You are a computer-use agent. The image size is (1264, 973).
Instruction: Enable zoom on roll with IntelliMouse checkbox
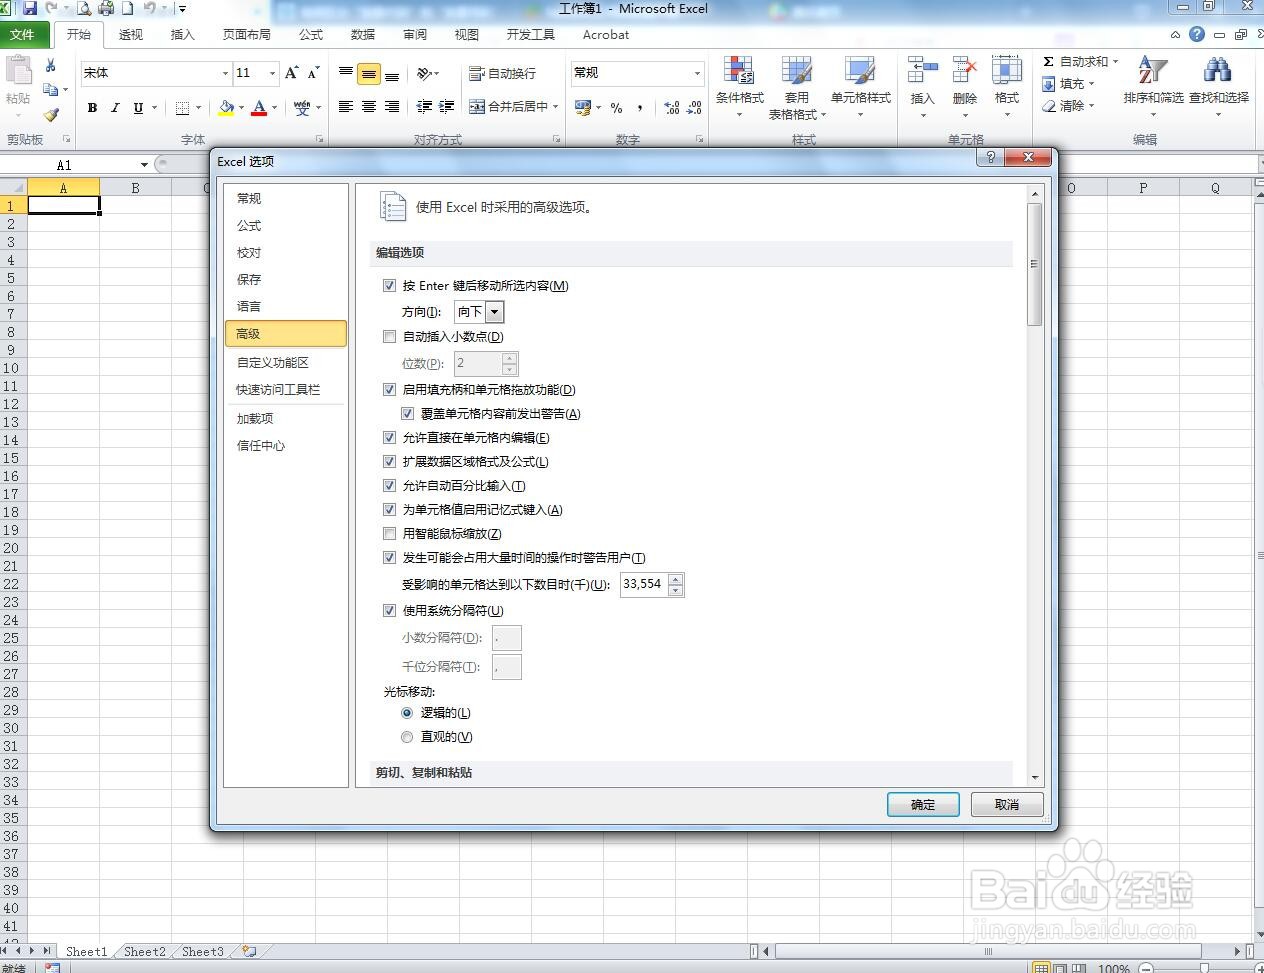point(390,534)
